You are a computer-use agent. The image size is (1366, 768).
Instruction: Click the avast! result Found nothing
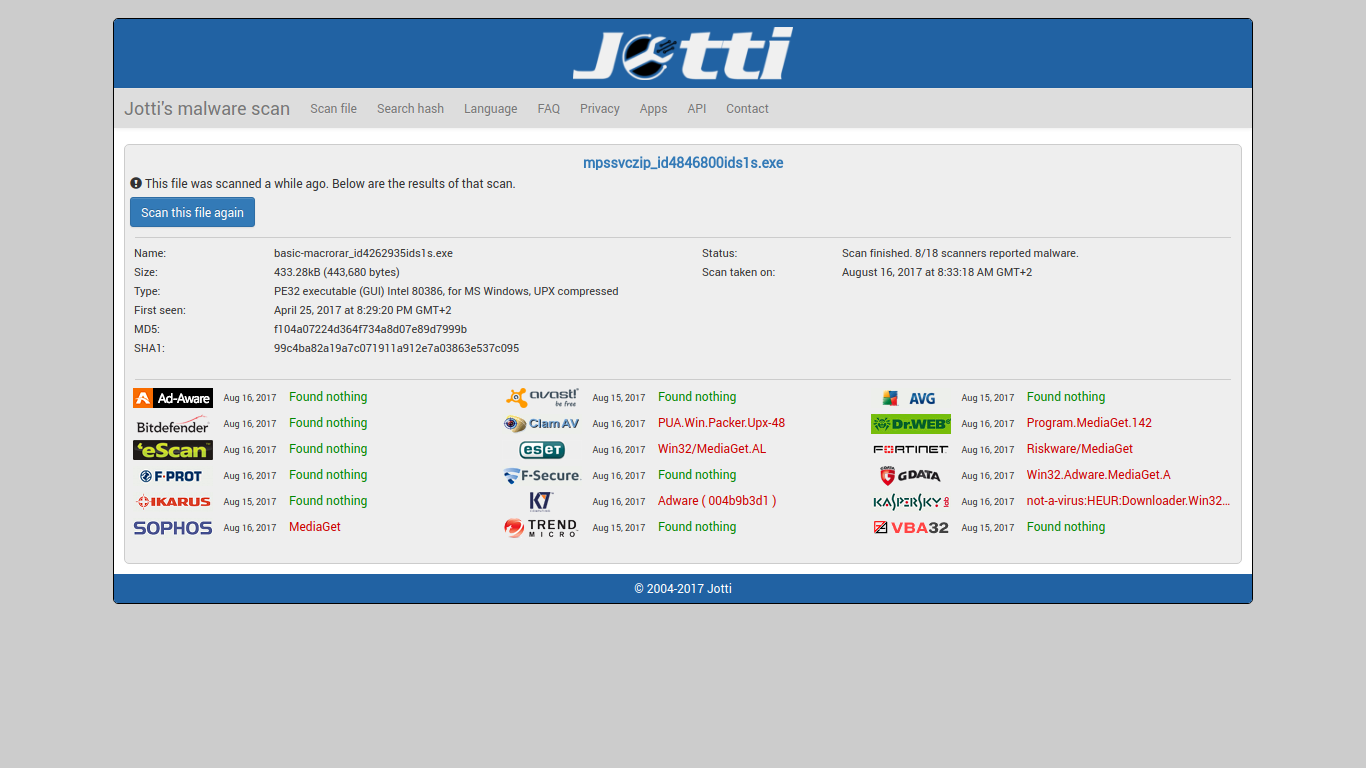click(x=697, y=397)
